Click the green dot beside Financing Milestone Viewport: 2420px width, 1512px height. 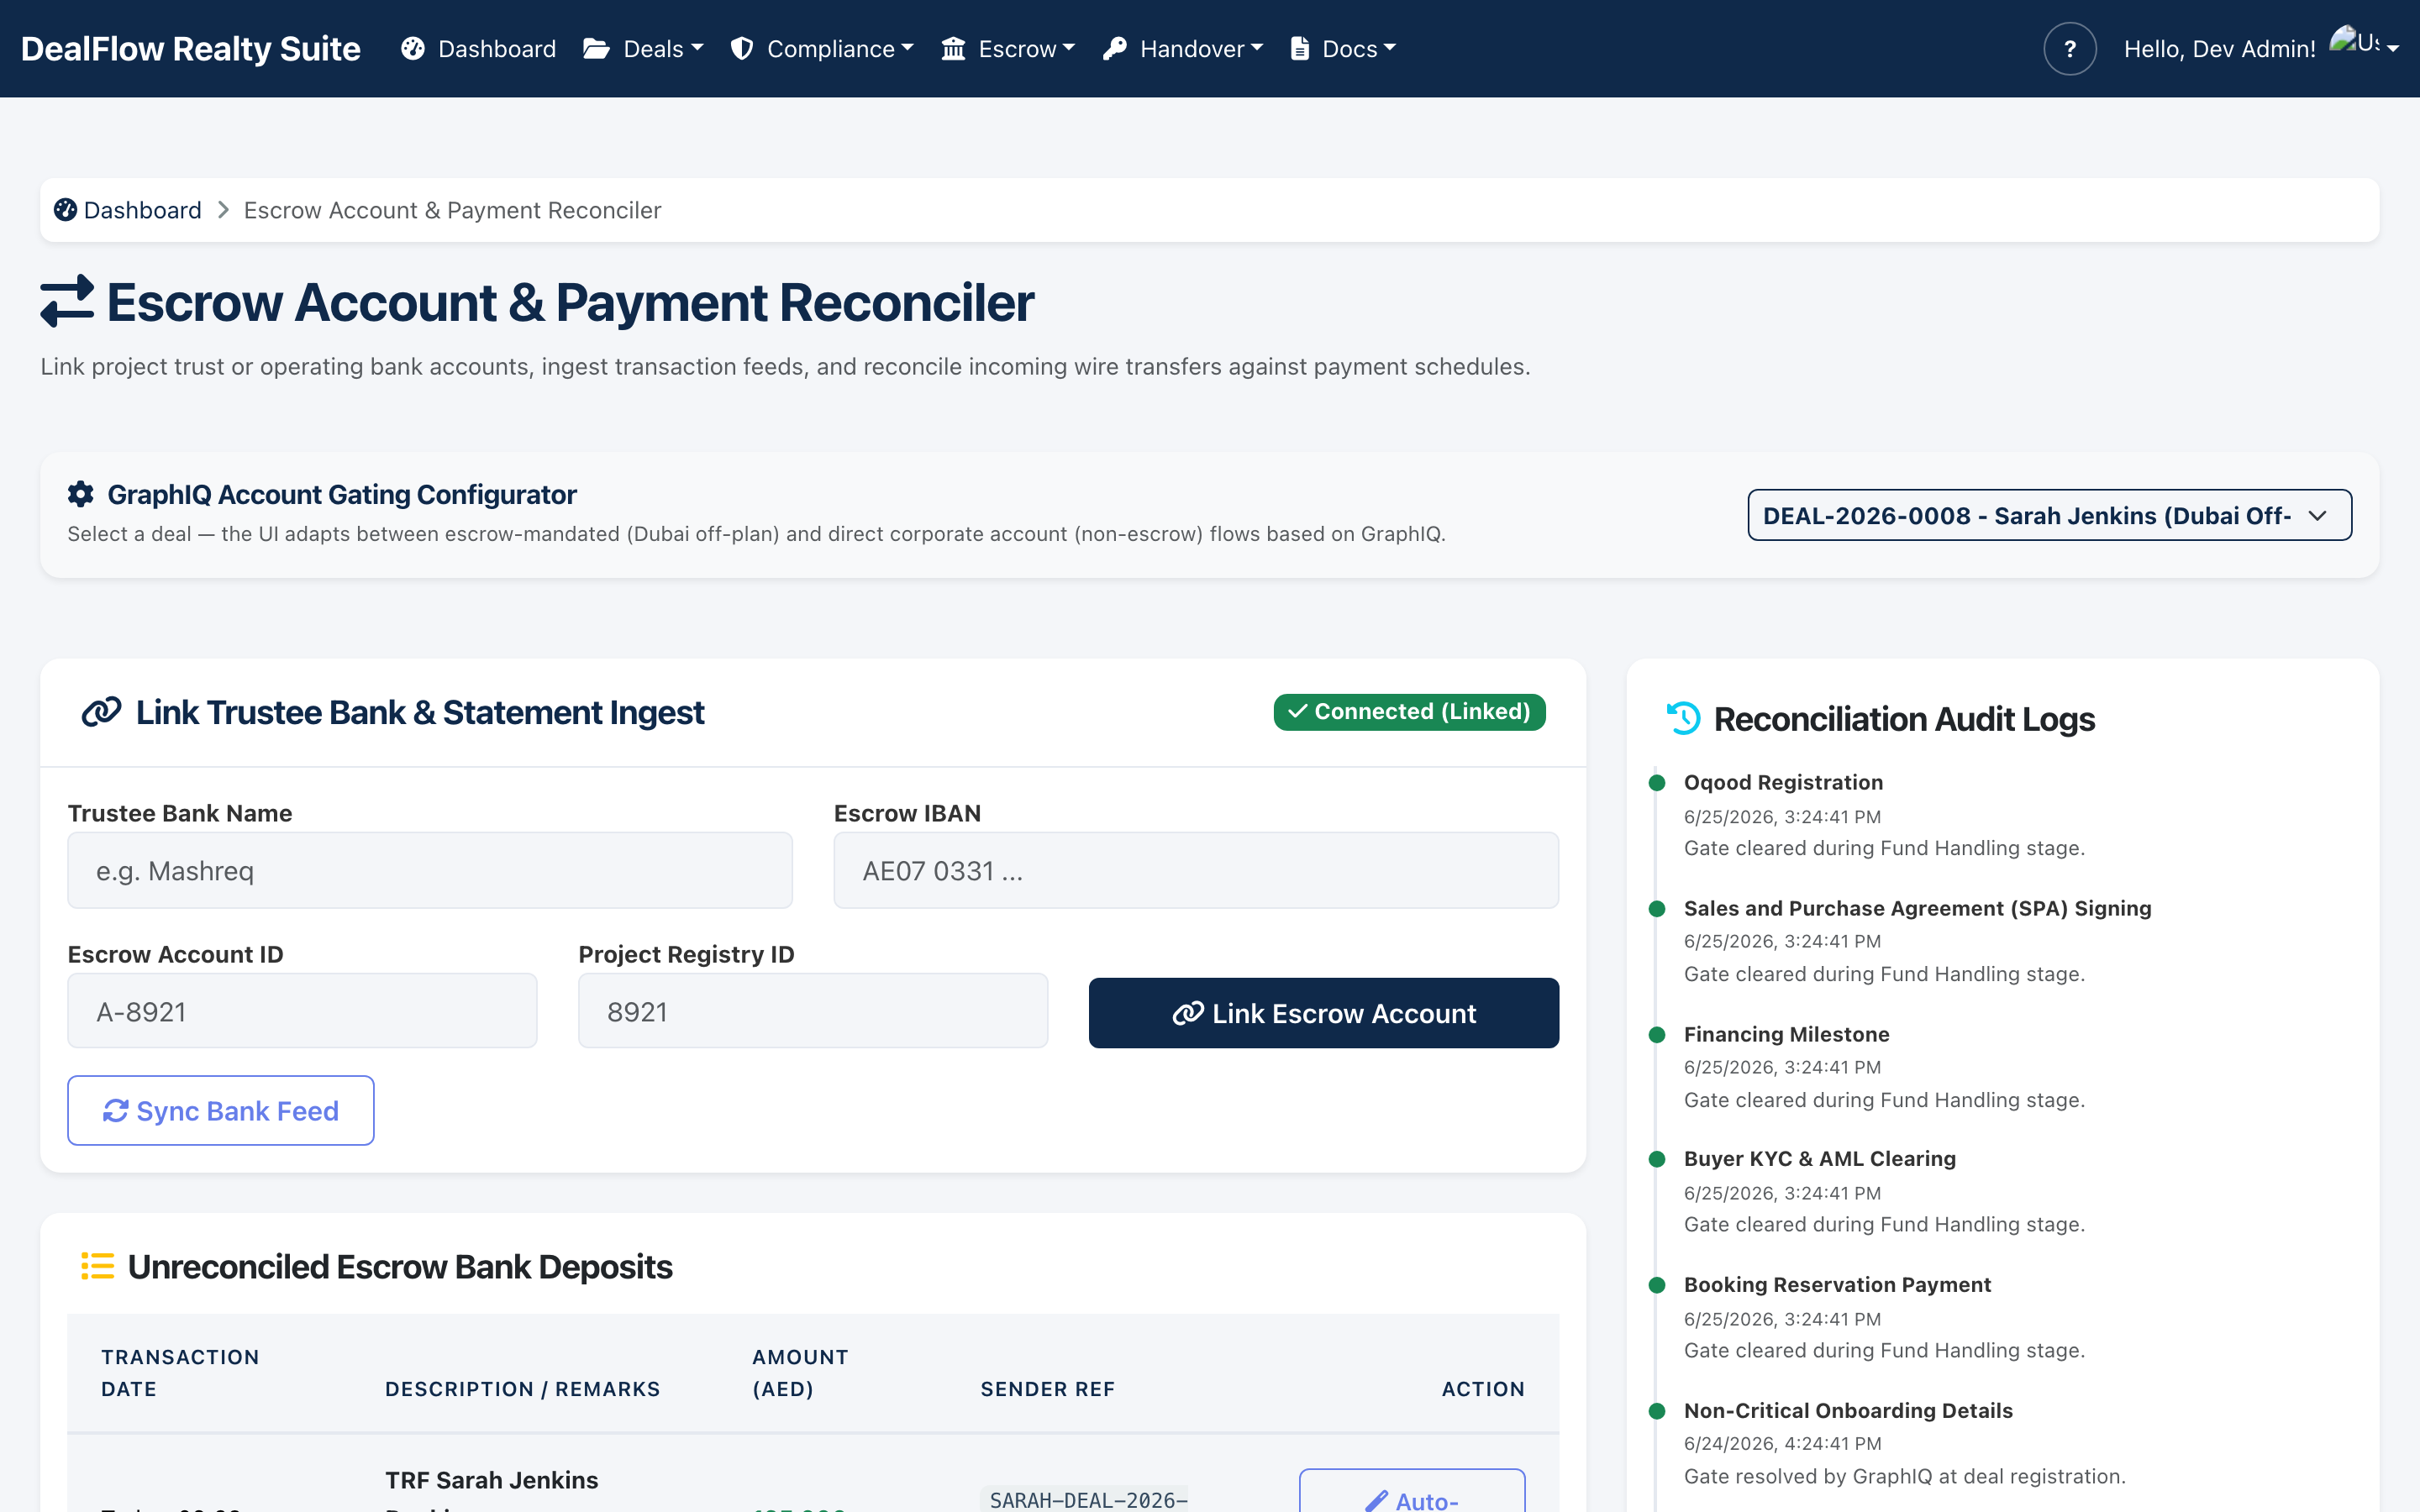click(x=1657, y=1034)
